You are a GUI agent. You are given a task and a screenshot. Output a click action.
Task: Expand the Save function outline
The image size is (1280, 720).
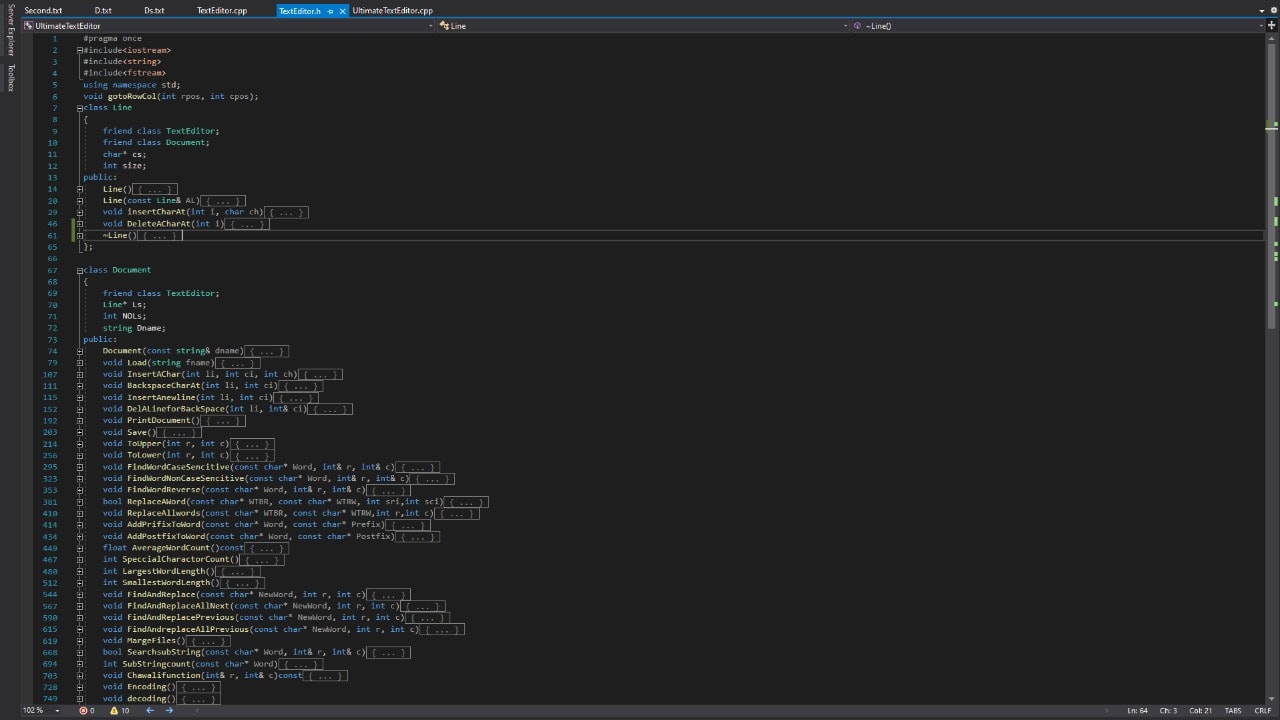tap(80, 433)
